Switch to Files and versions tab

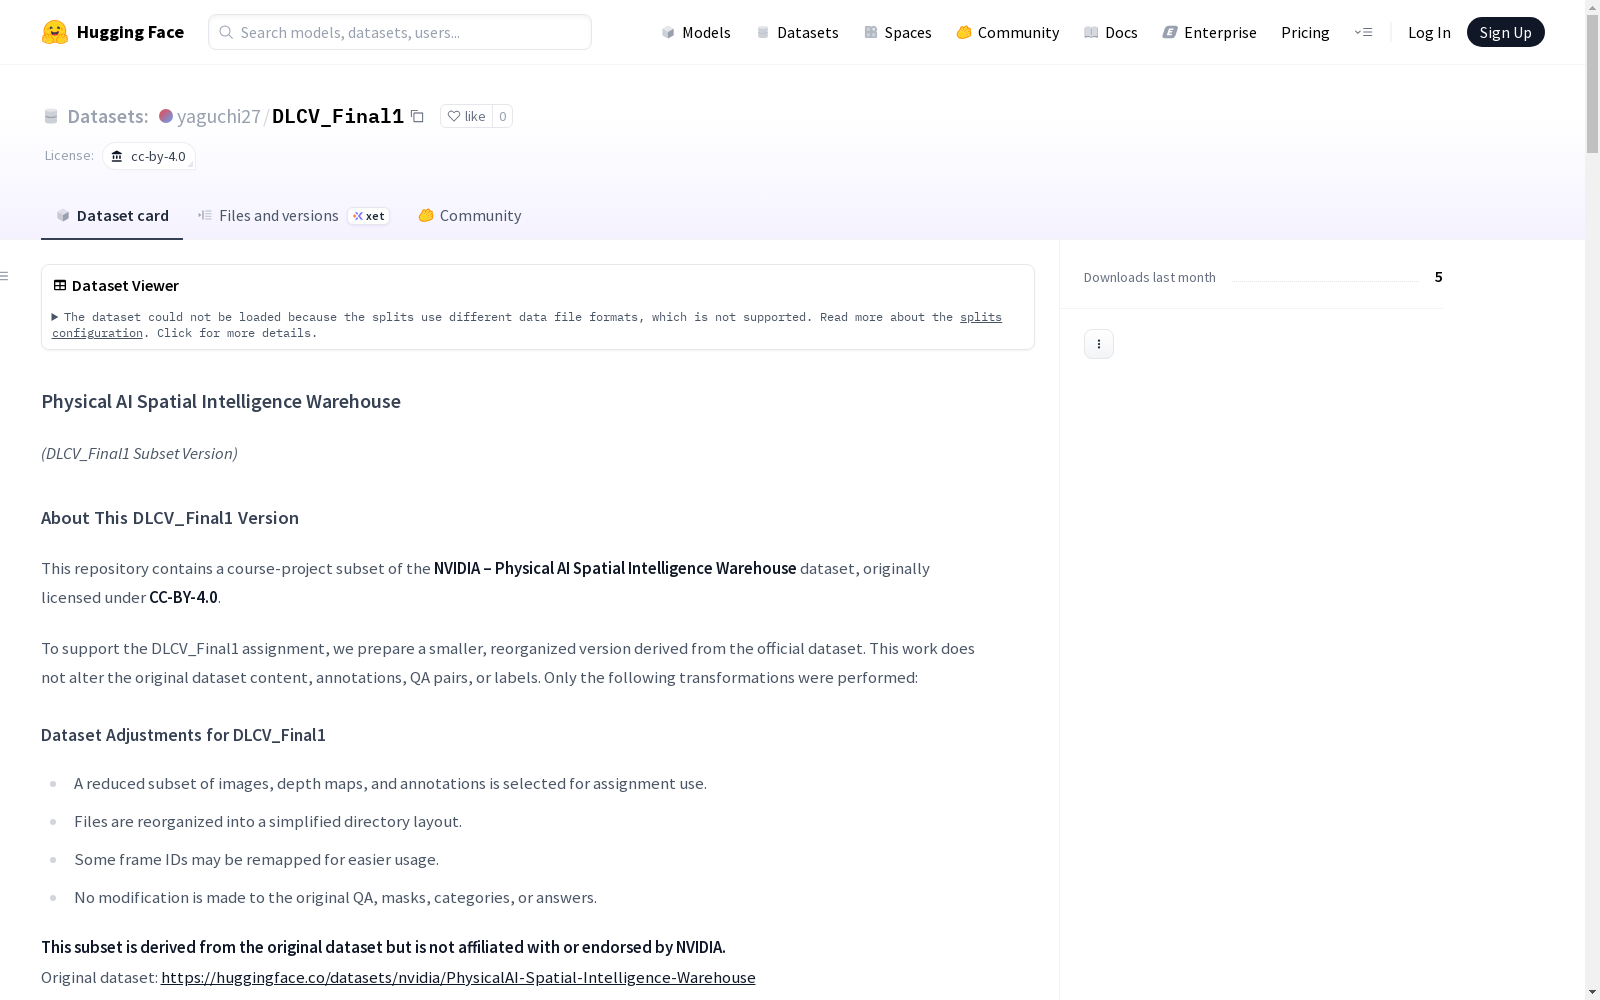point(294,216)
